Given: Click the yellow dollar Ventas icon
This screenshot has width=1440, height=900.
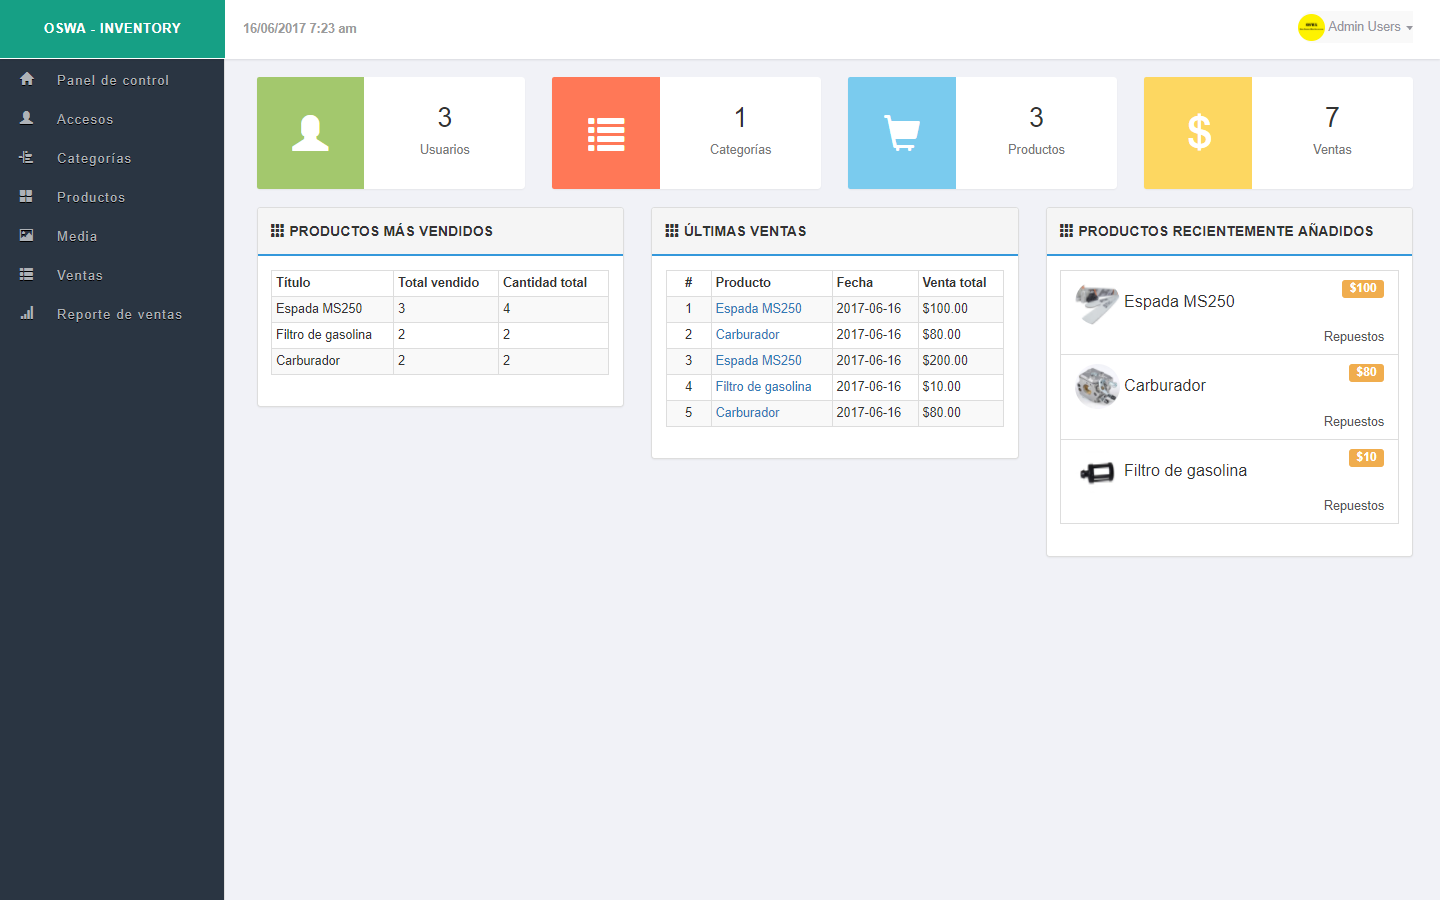Looking at the screenshot, I should [x=1197, y=132].
